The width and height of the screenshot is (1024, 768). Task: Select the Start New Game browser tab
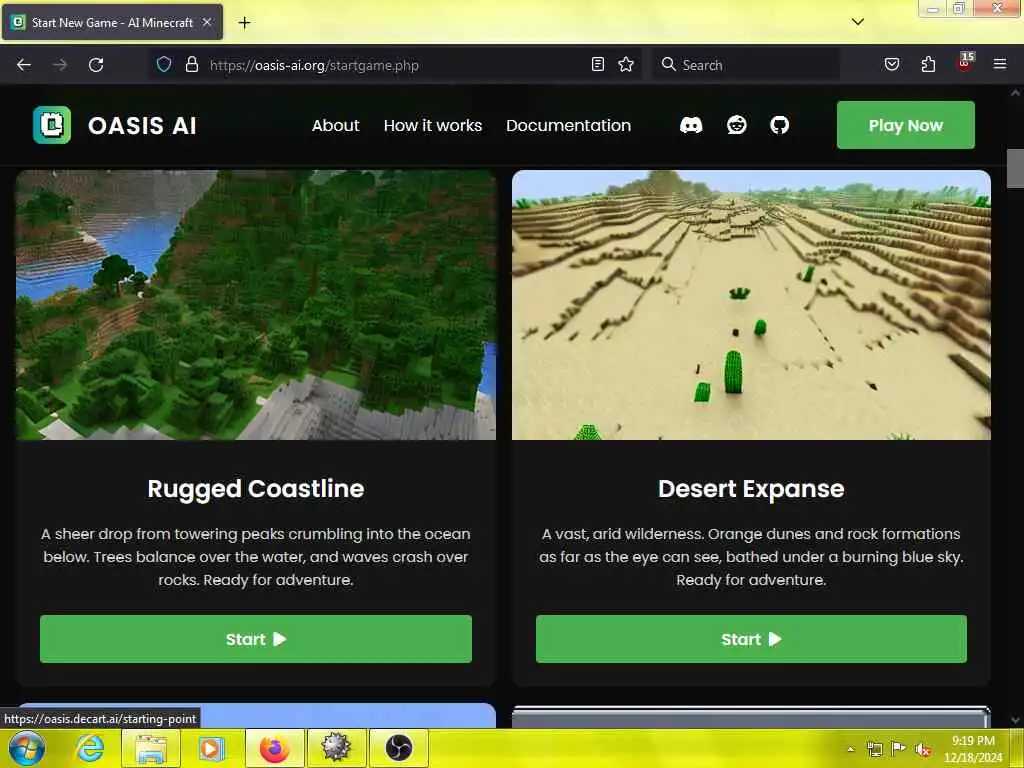[112, 22]
